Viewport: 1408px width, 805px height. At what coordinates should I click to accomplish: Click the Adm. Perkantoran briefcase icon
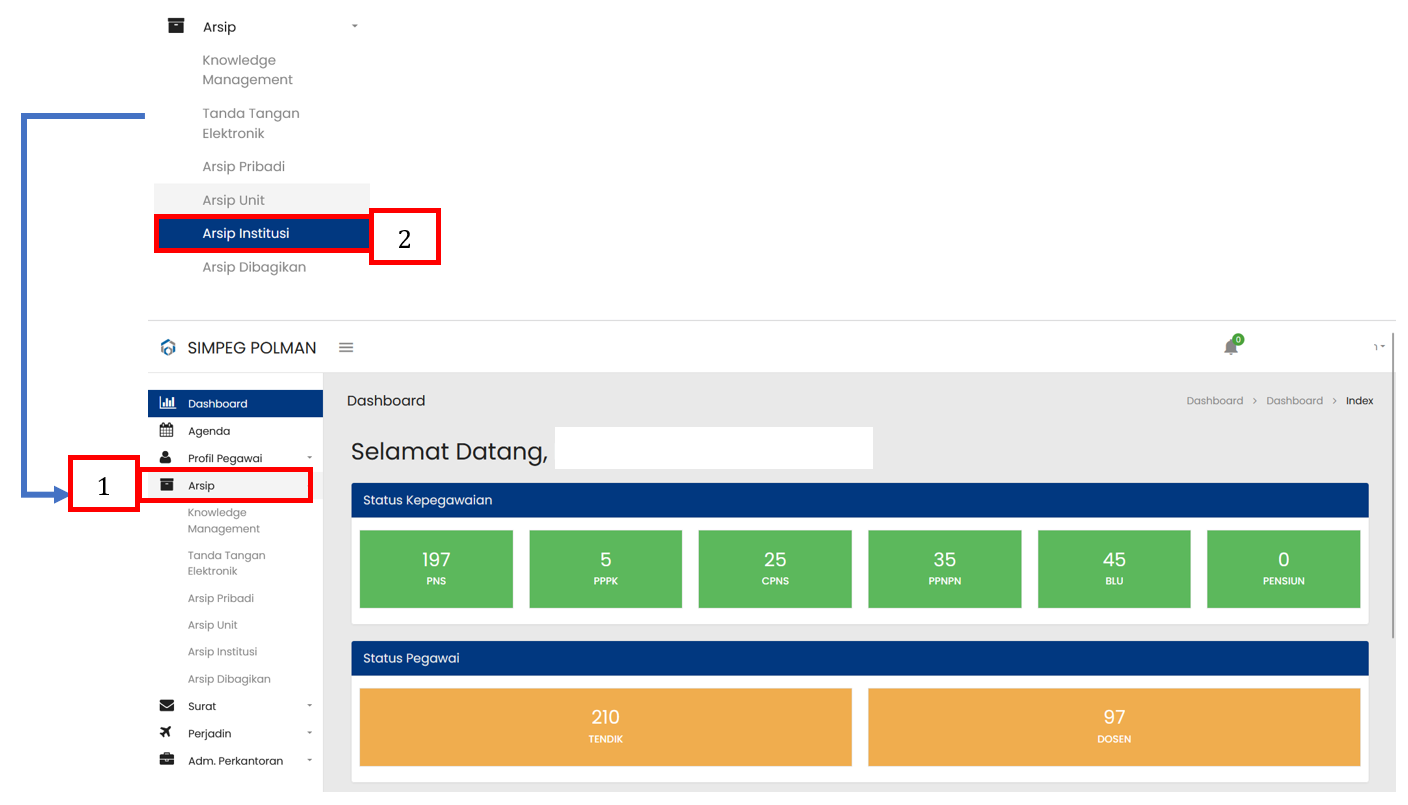[x=167, y=760]
